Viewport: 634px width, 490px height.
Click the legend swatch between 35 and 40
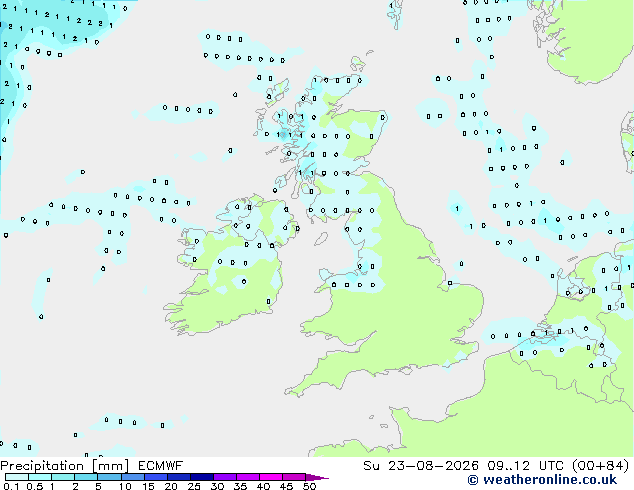coord(248,477)
